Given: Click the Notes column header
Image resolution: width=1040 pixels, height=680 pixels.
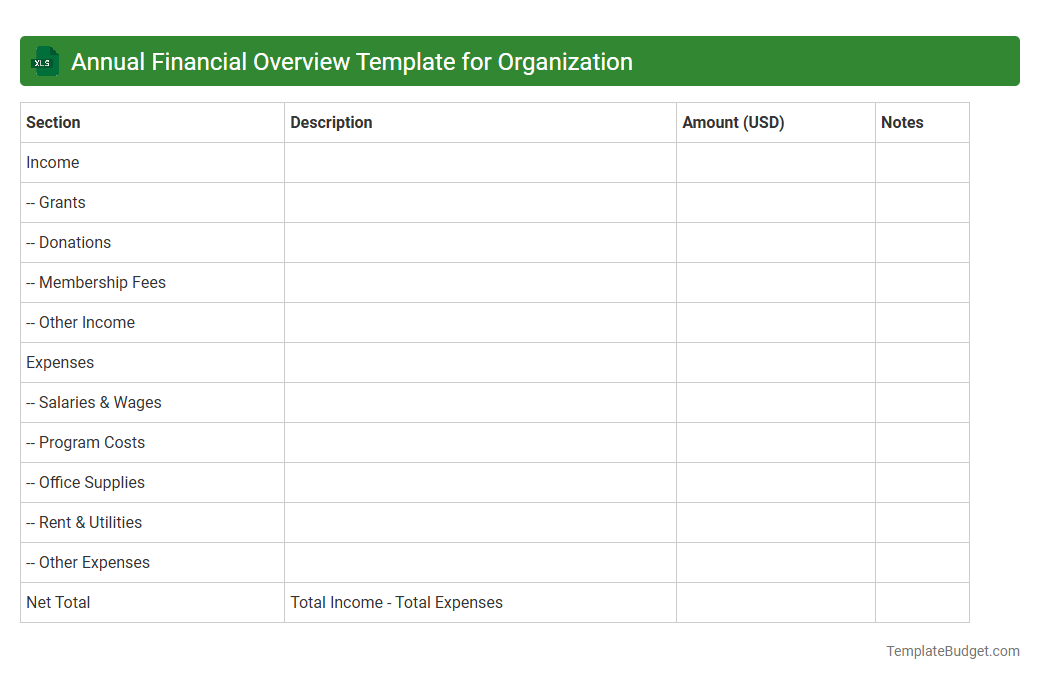Looking at the screenshot, I should [902, 122].
